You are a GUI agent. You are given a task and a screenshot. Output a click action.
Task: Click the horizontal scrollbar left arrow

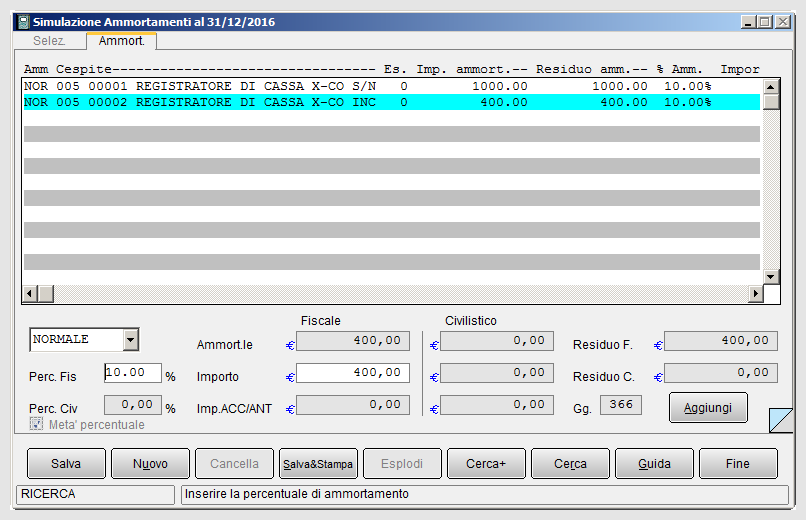click(30, 294)
